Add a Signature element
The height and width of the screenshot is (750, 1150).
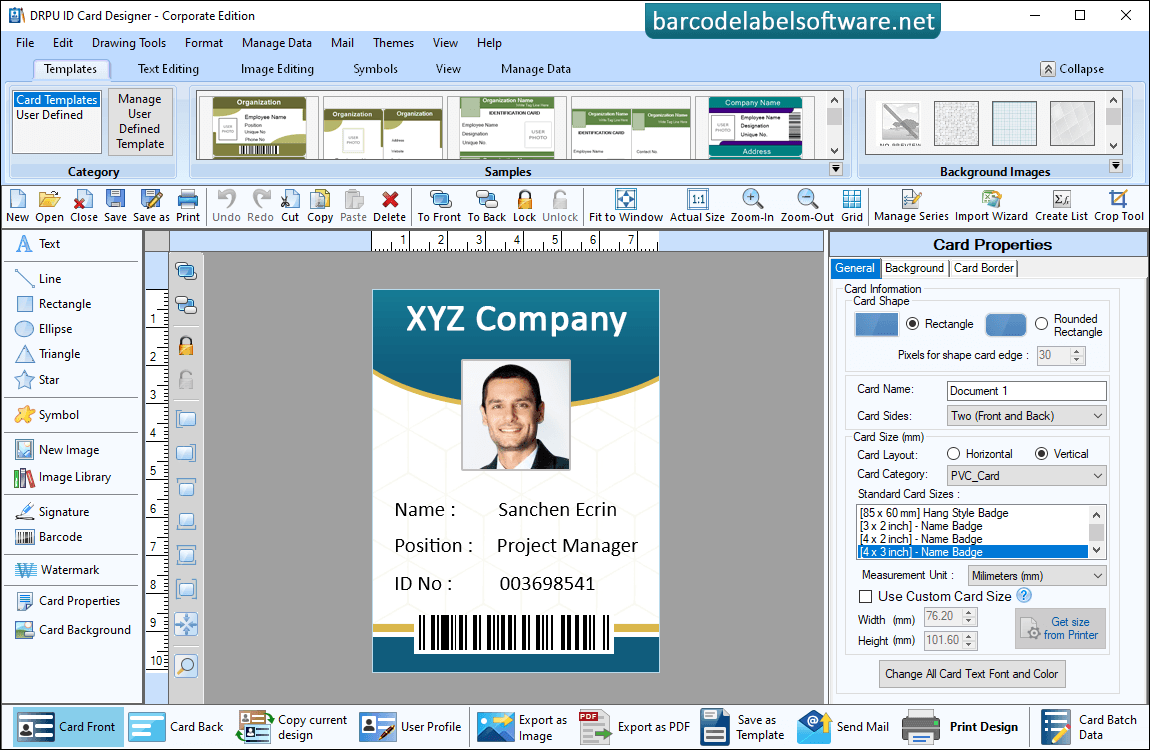pyautogui.click(x=52, y=512)
